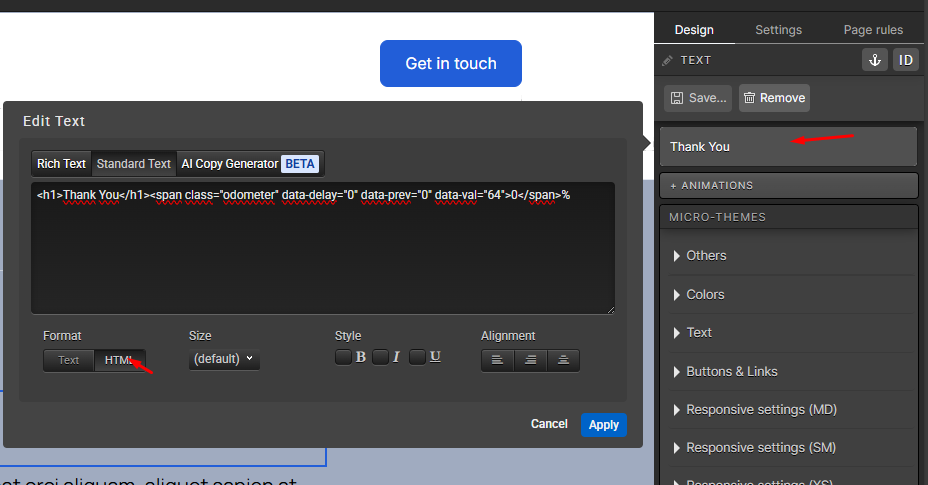Switch format to Text

click(x=69, y=360)
